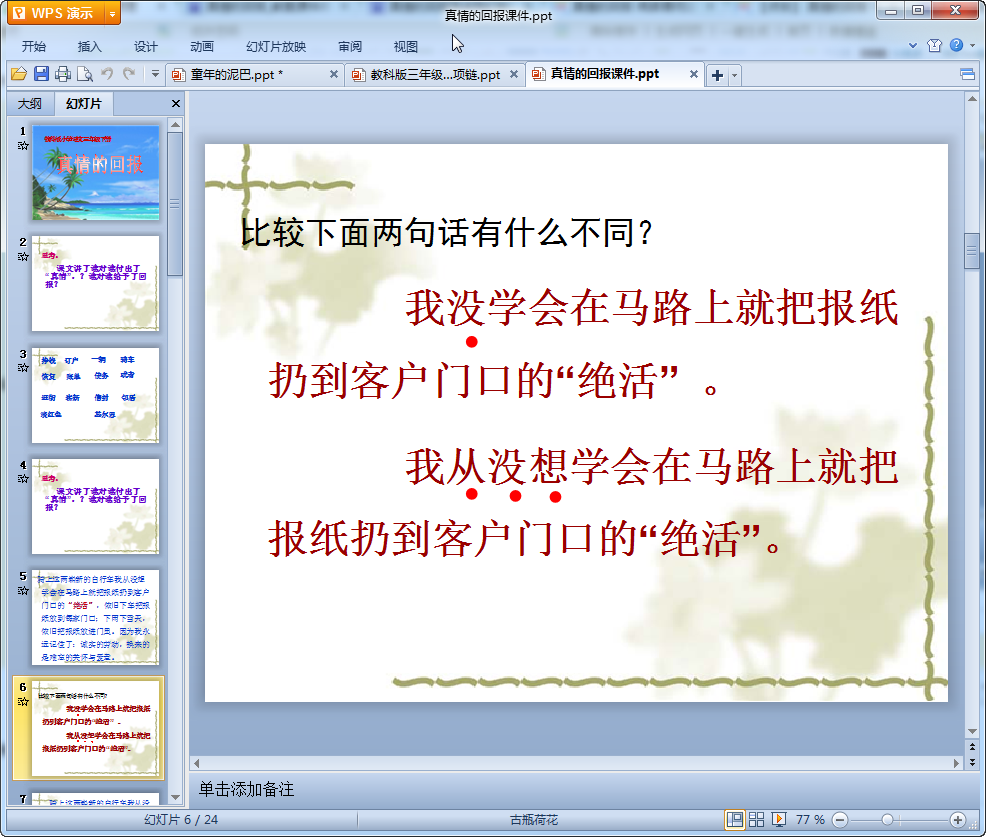This screenshot has width=986, height=837.
Task: Redo the last action
Action: coord(129,74)
